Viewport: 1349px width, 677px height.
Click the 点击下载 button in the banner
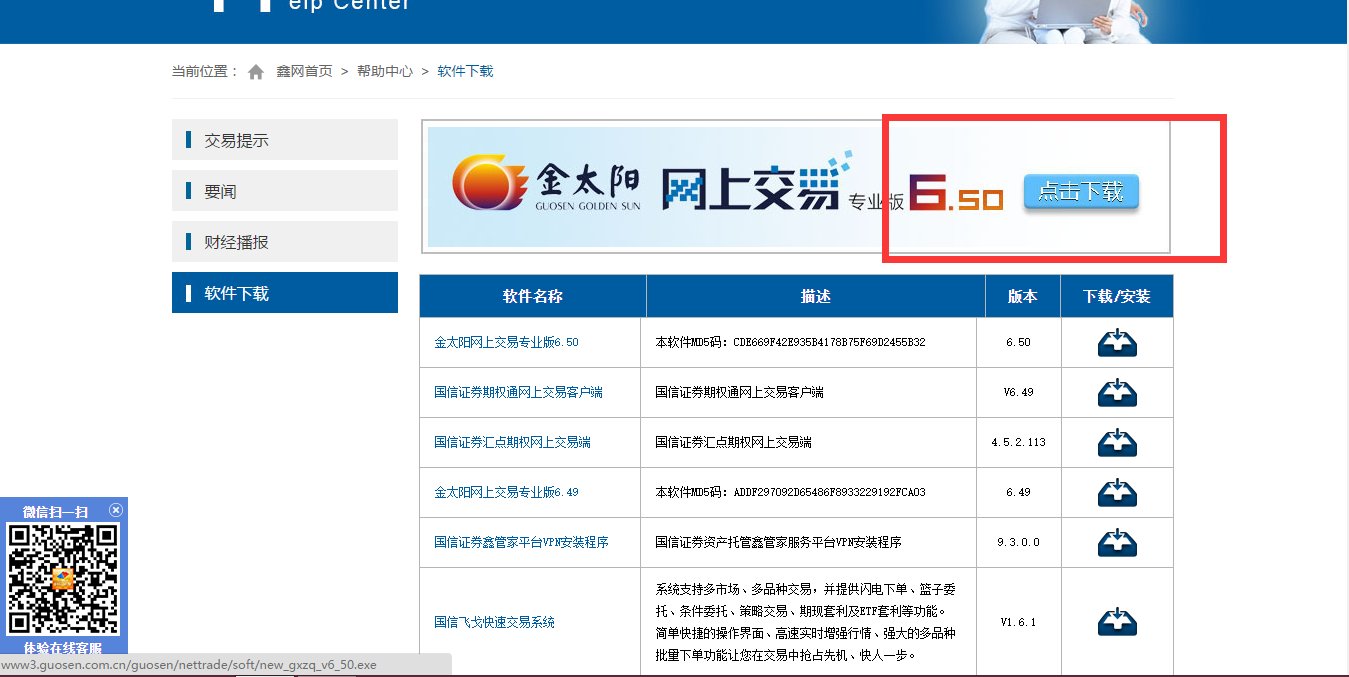[x=1080, y=191]
